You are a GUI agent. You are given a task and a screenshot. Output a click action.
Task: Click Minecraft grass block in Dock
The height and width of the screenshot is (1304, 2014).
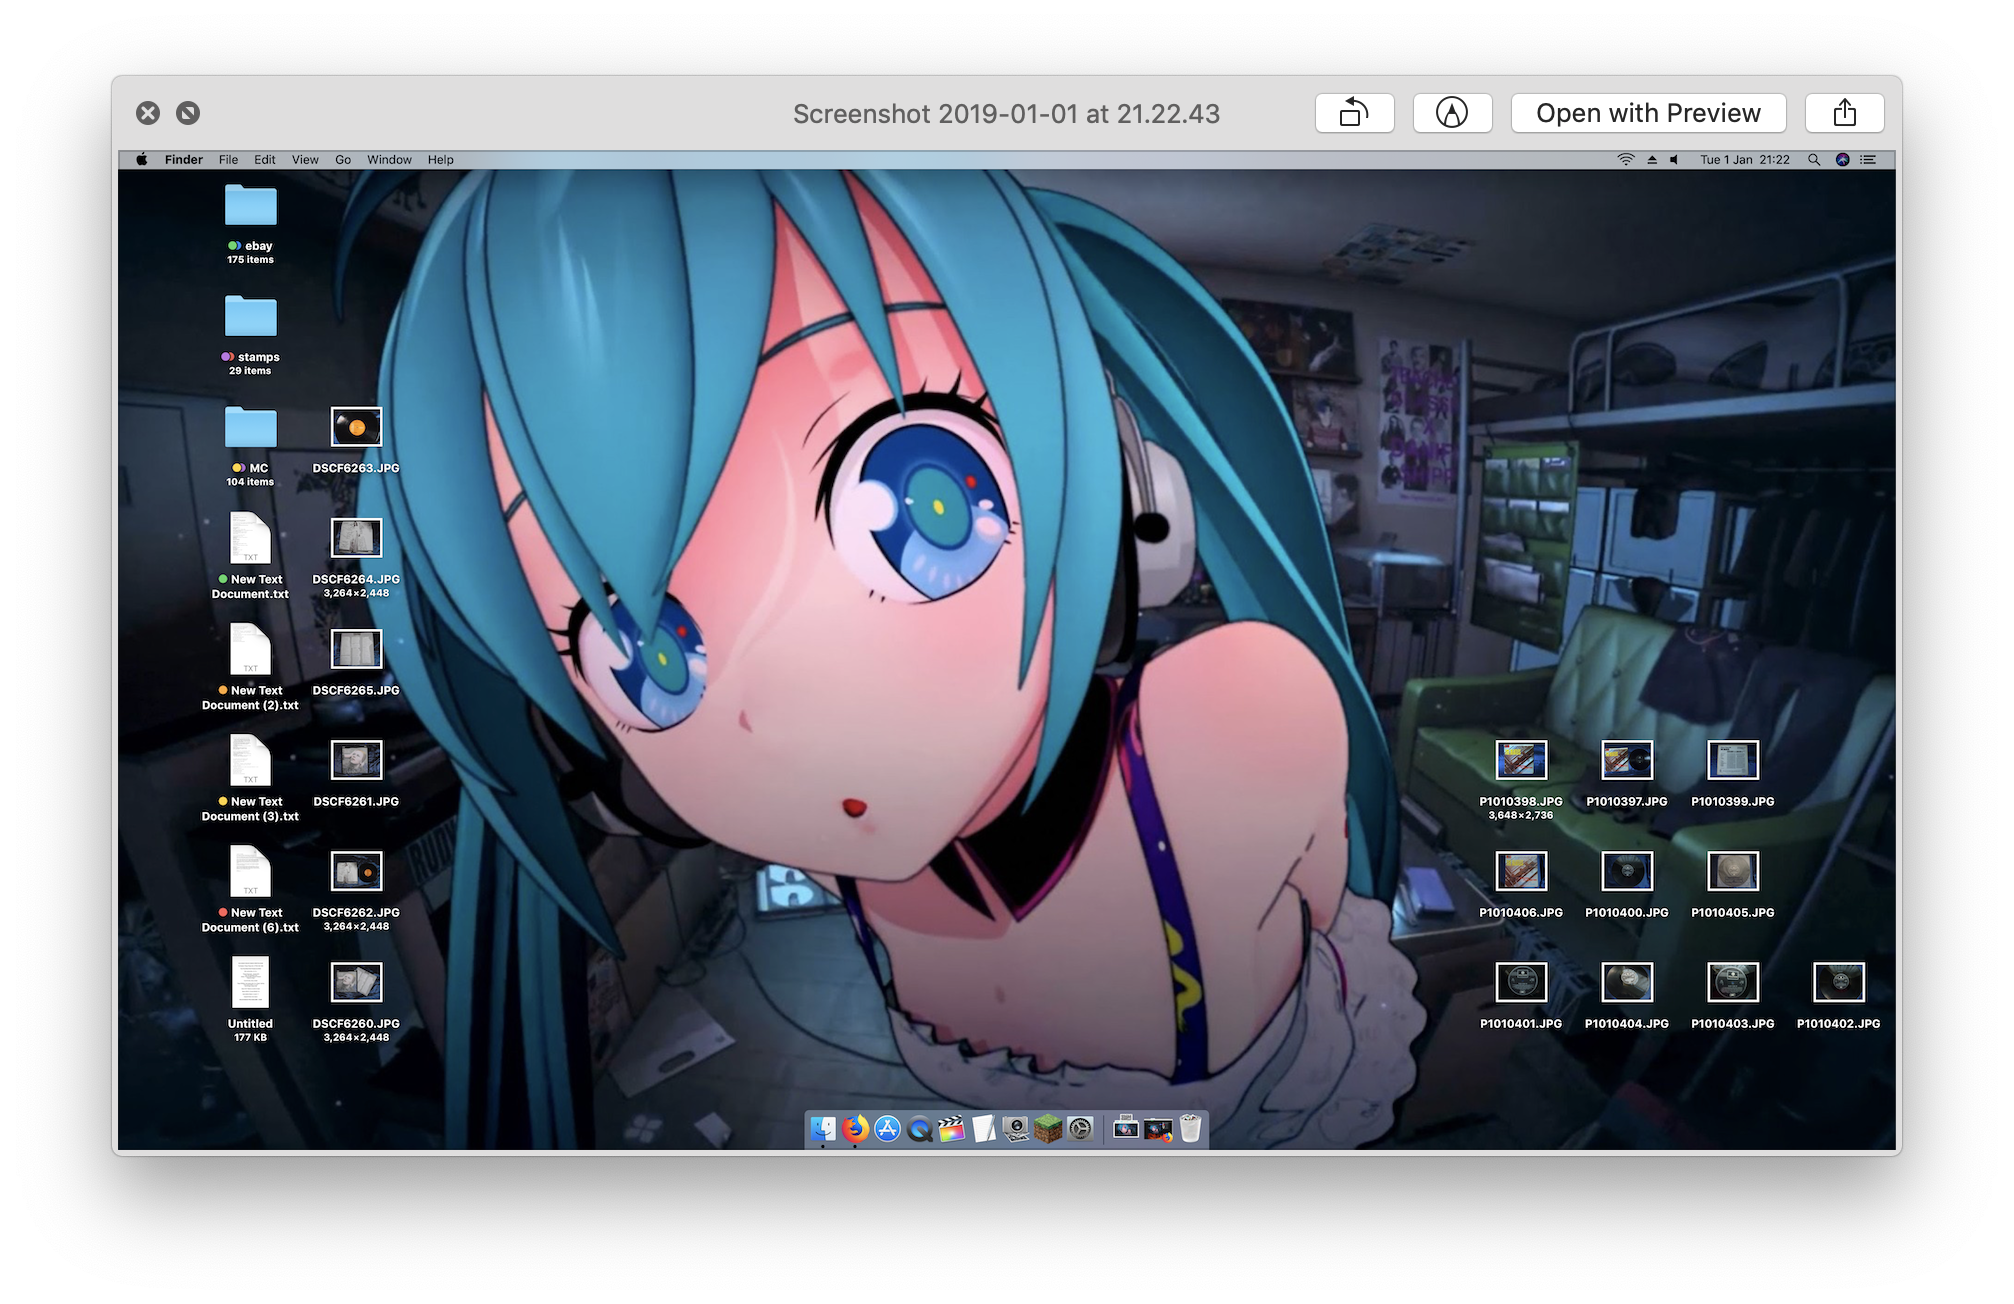pyautogui.click(x=1048, y=1129)
